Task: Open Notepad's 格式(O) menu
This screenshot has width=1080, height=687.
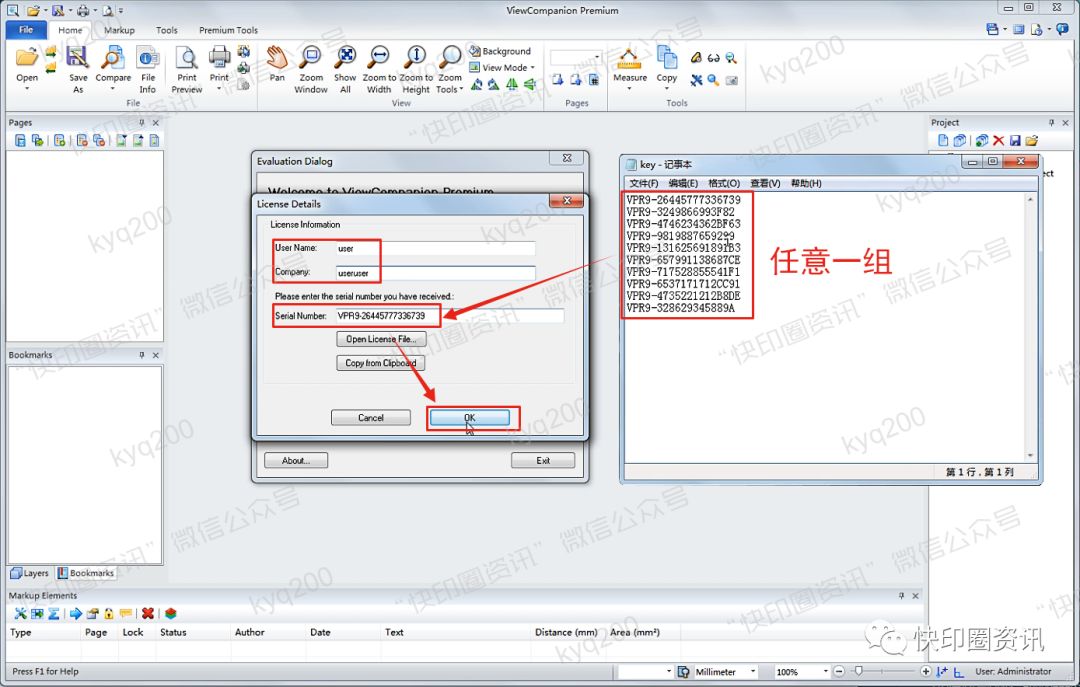Action: point(724,183)
